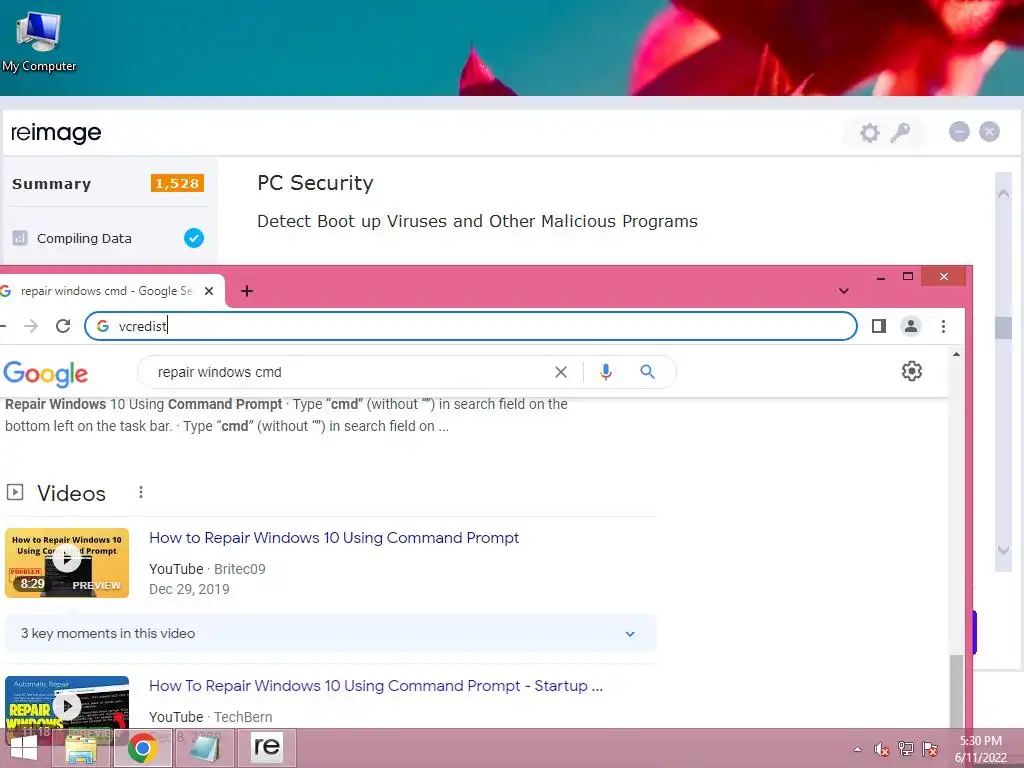The height and width of the screenshot is (768, 1024).
Task: Open the My Computer desktop icon
Action: click(39, 41)
